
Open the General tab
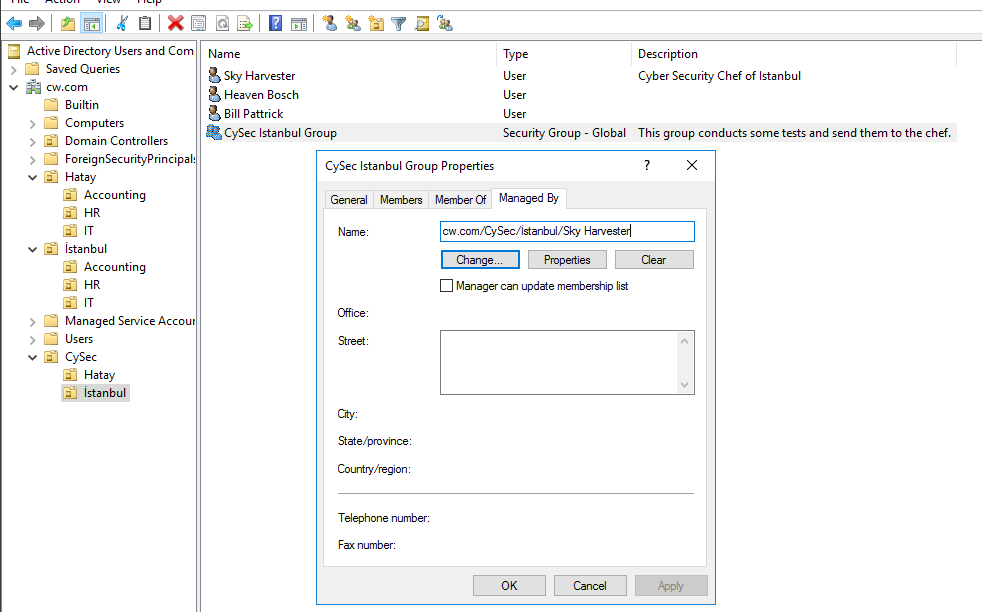(349, 200)
